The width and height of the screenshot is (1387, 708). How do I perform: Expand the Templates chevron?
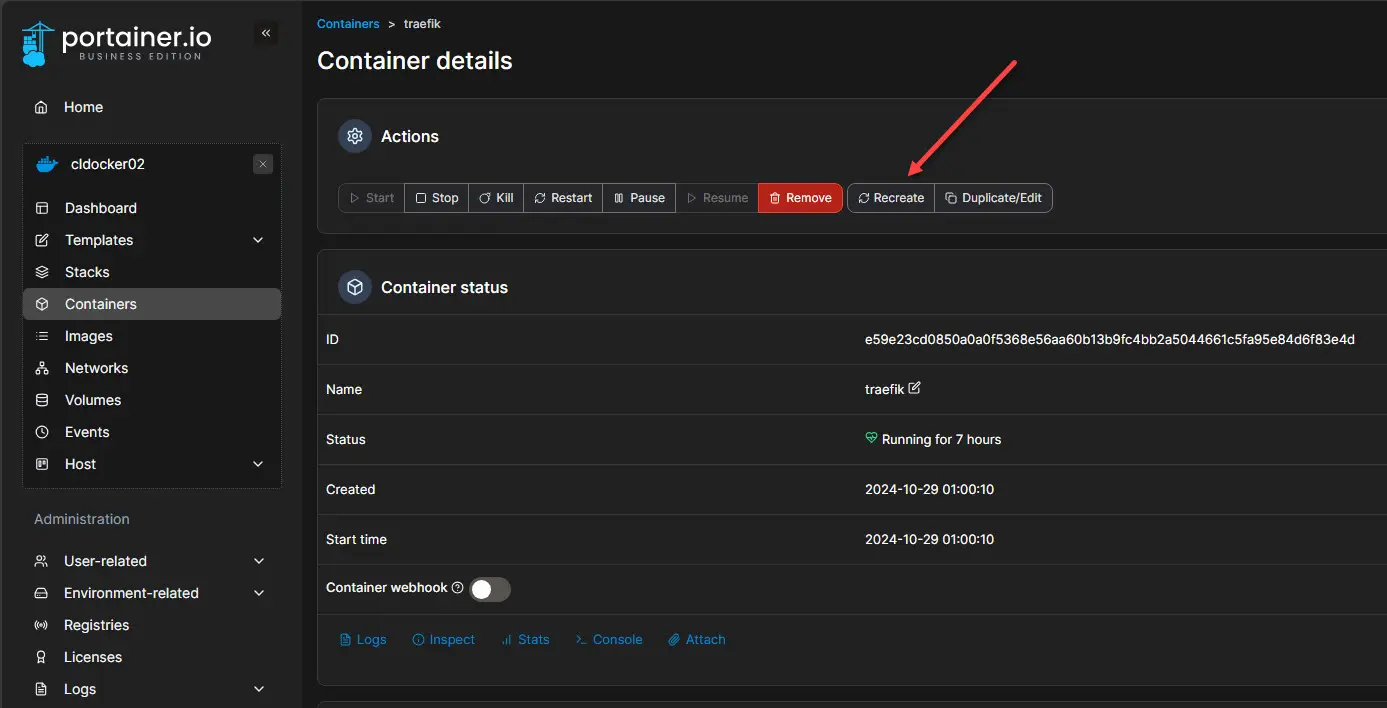point(258,240)
